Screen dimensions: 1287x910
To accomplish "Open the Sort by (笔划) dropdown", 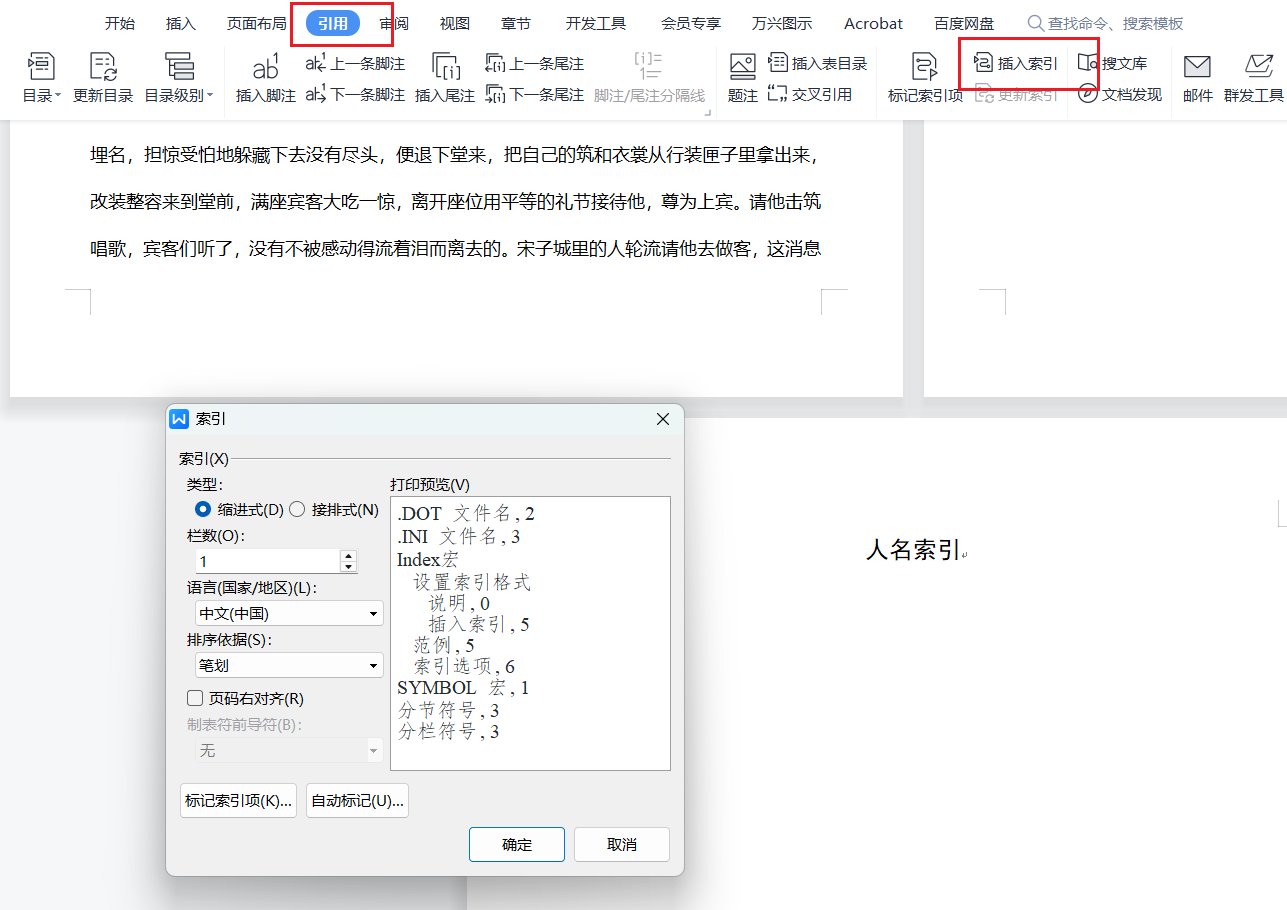I will pyautogui.click(x=288, y=665).
